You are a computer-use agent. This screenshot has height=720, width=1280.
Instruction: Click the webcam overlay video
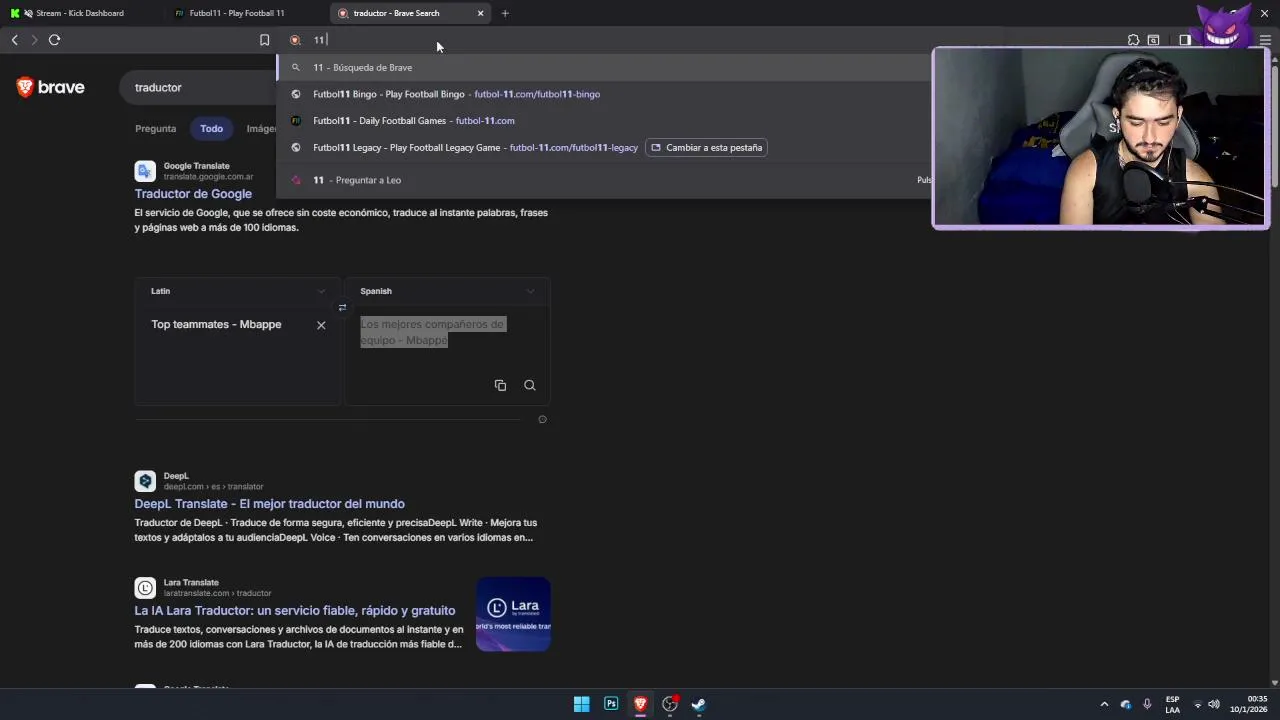pos(1101,138)
